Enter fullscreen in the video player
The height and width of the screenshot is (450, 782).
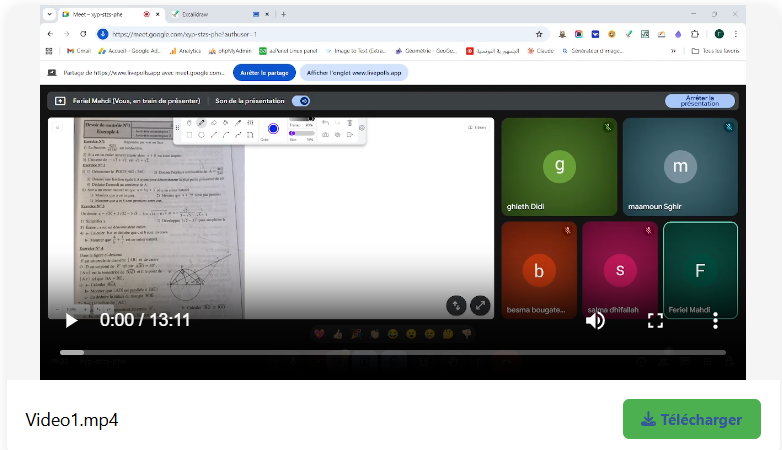point(655,321)
